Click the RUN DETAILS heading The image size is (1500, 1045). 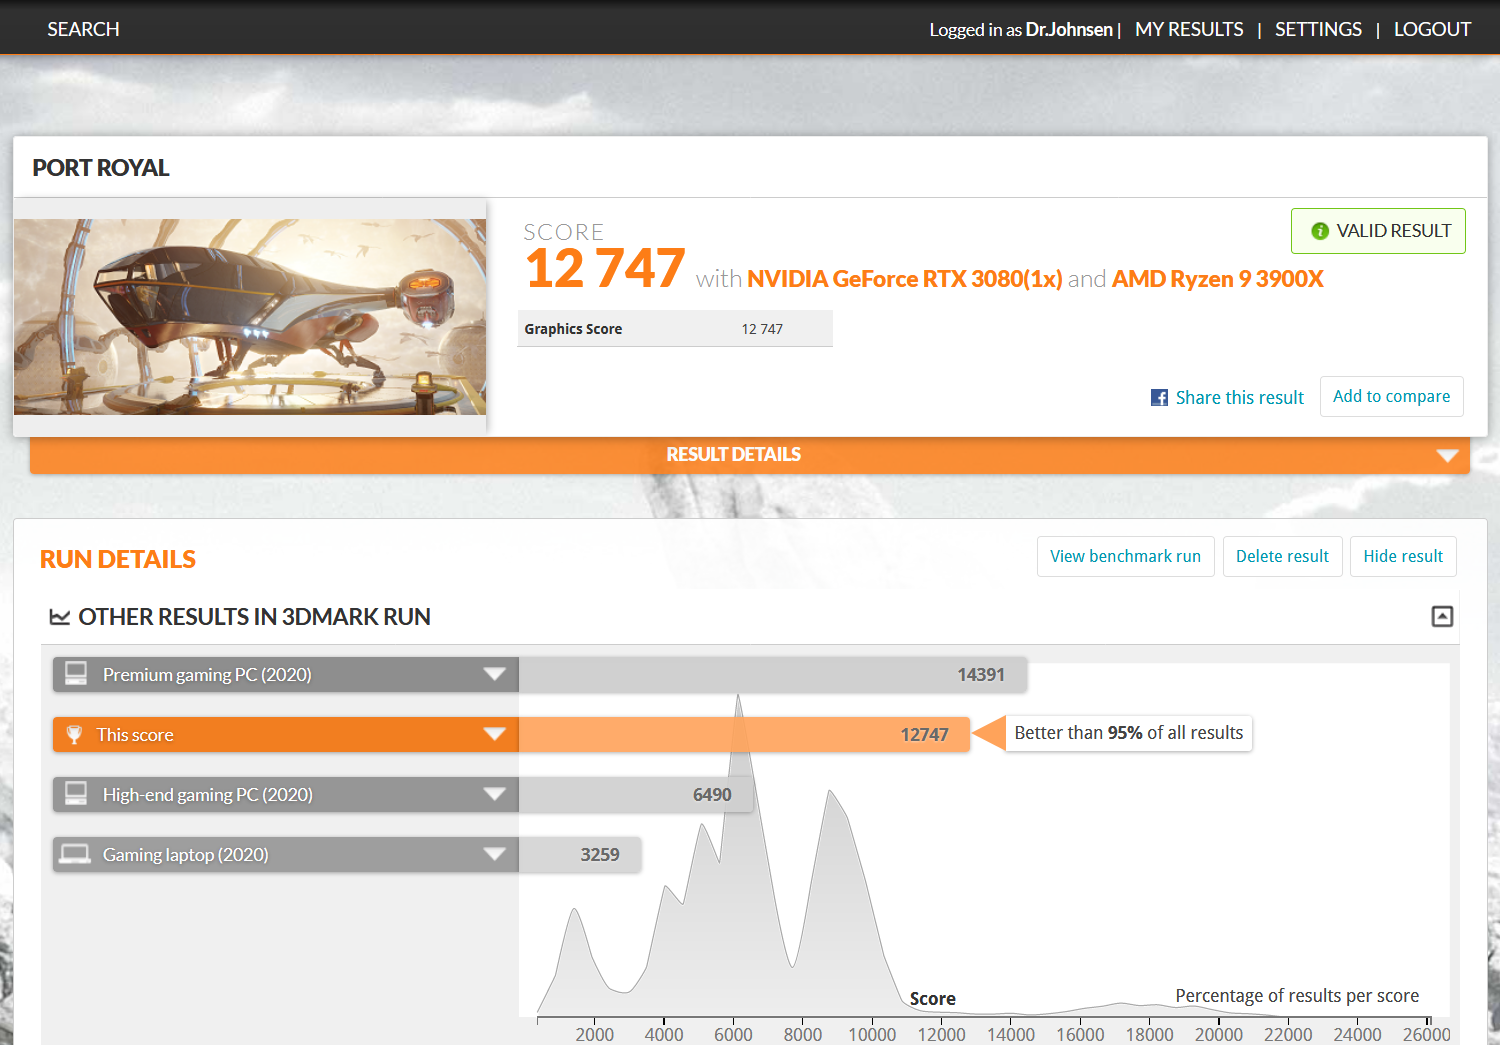click(118, 559)
